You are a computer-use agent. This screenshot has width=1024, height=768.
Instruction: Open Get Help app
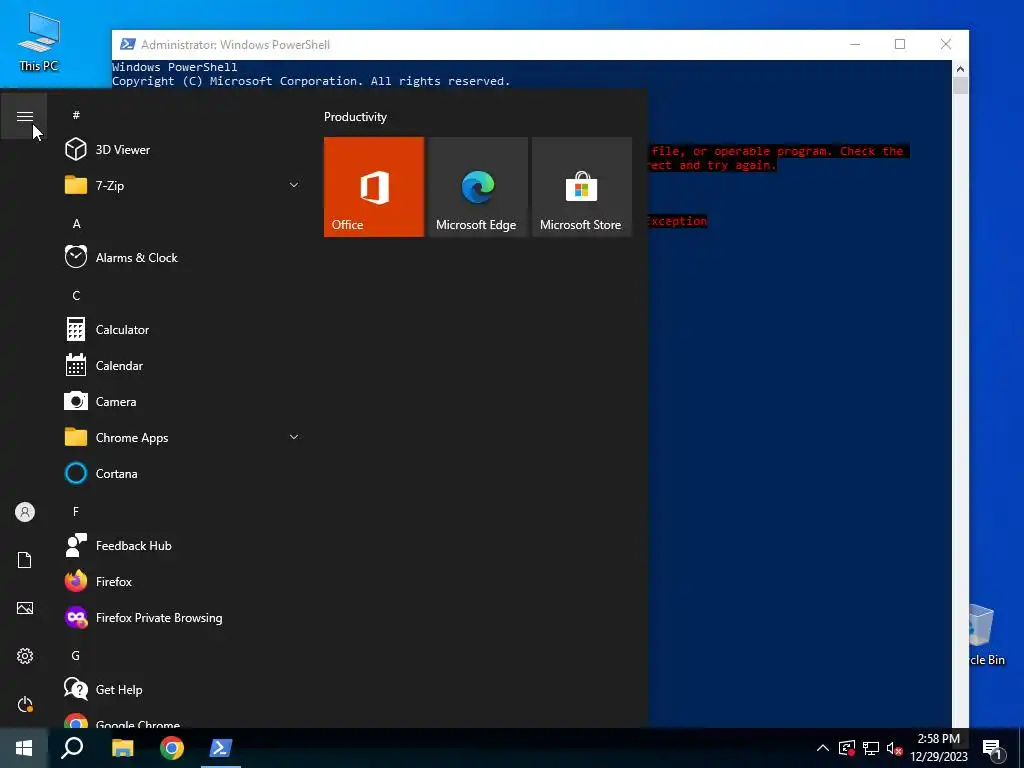tap(182, 690)
